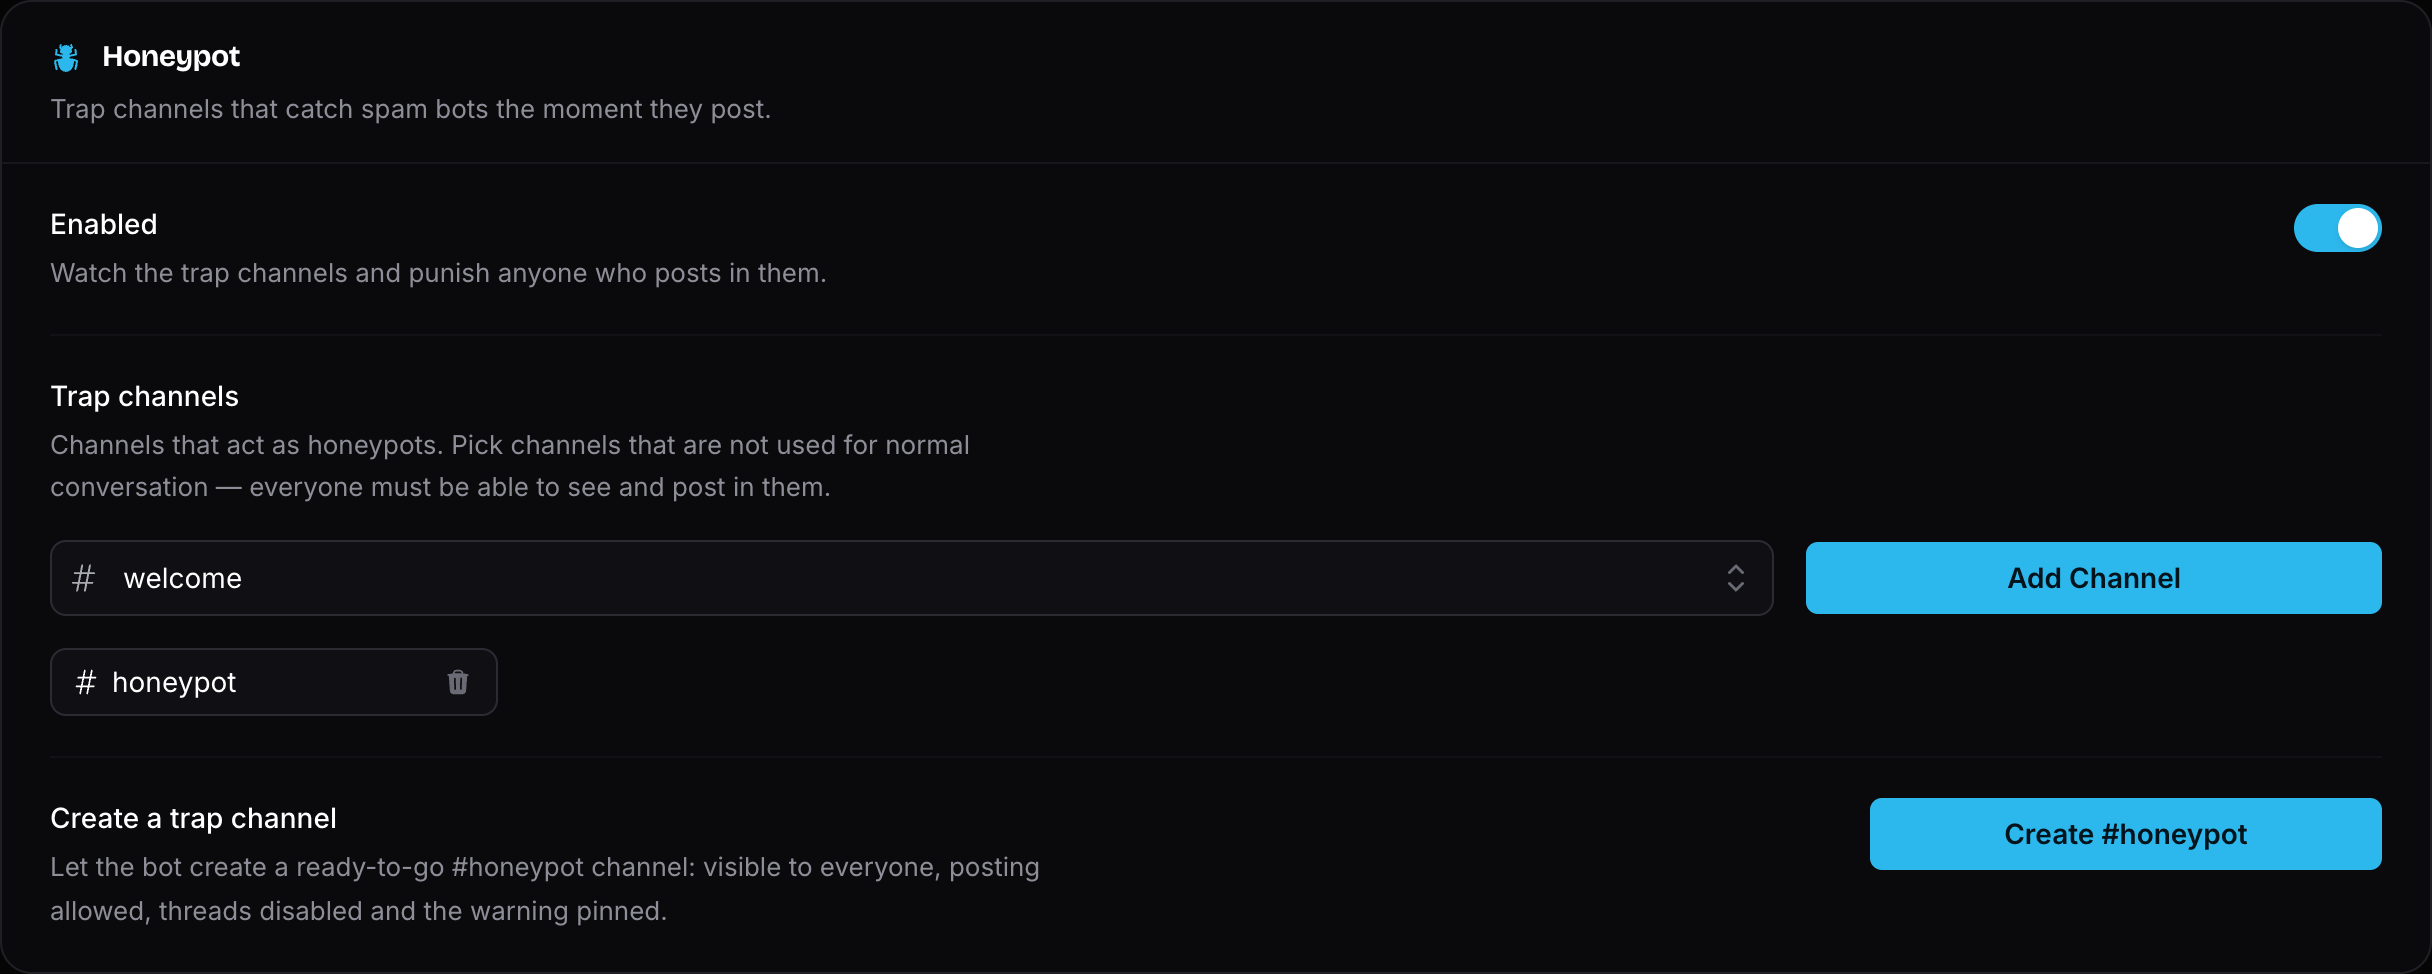Viewport: 2432px width, 974px height.
Task: Click the Honeypot section title
Action: (x=171, y=57)
